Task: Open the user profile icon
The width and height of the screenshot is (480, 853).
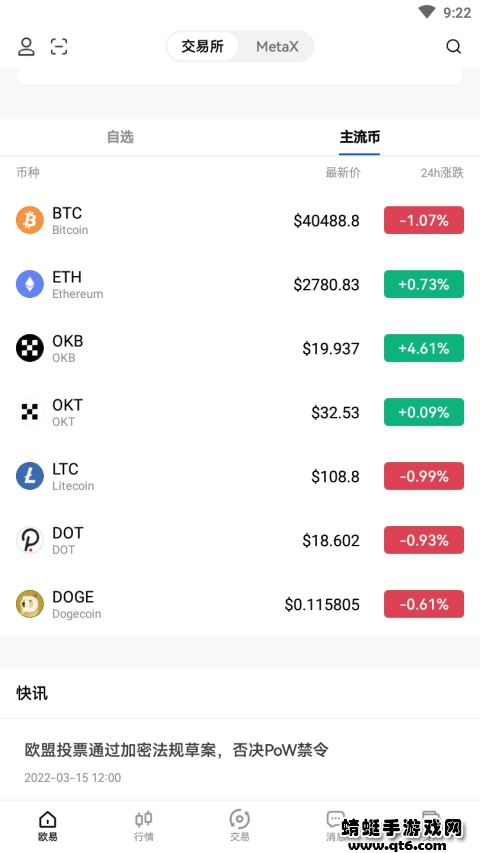Action: tap(26, 47)
